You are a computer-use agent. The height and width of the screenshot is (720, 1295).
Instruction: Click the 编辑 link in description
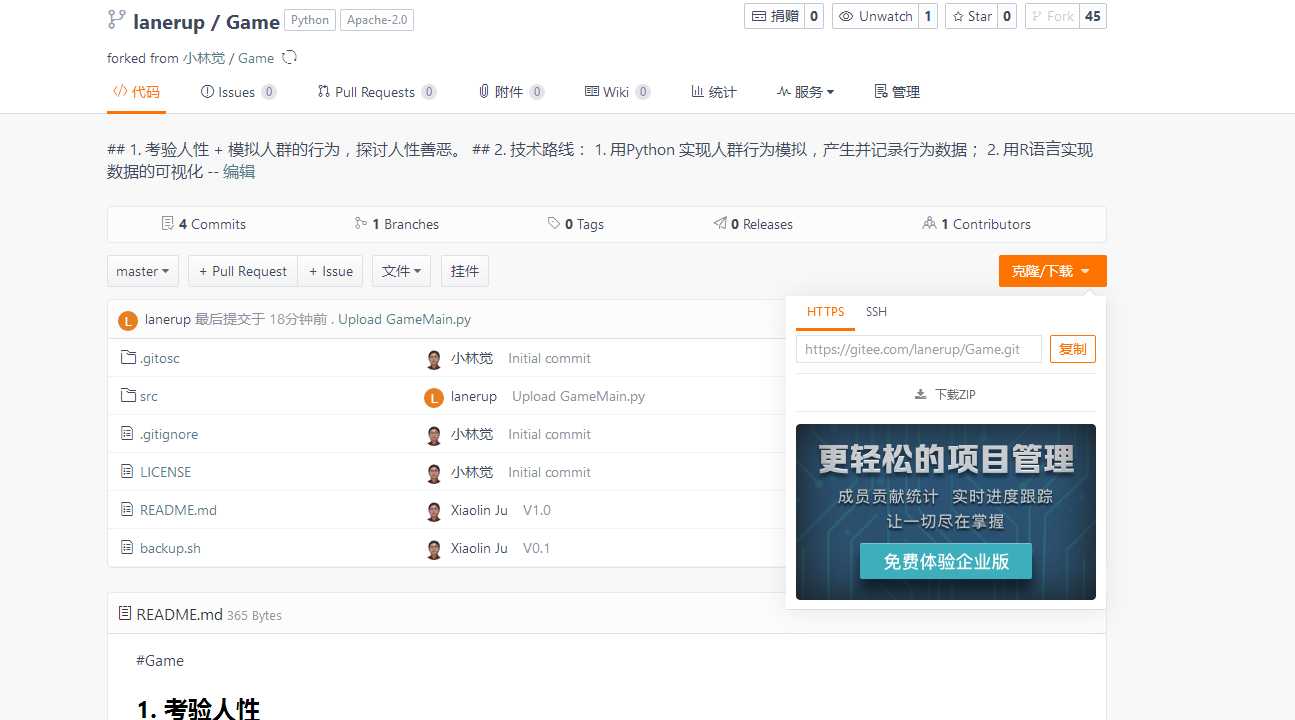(239, 172)
